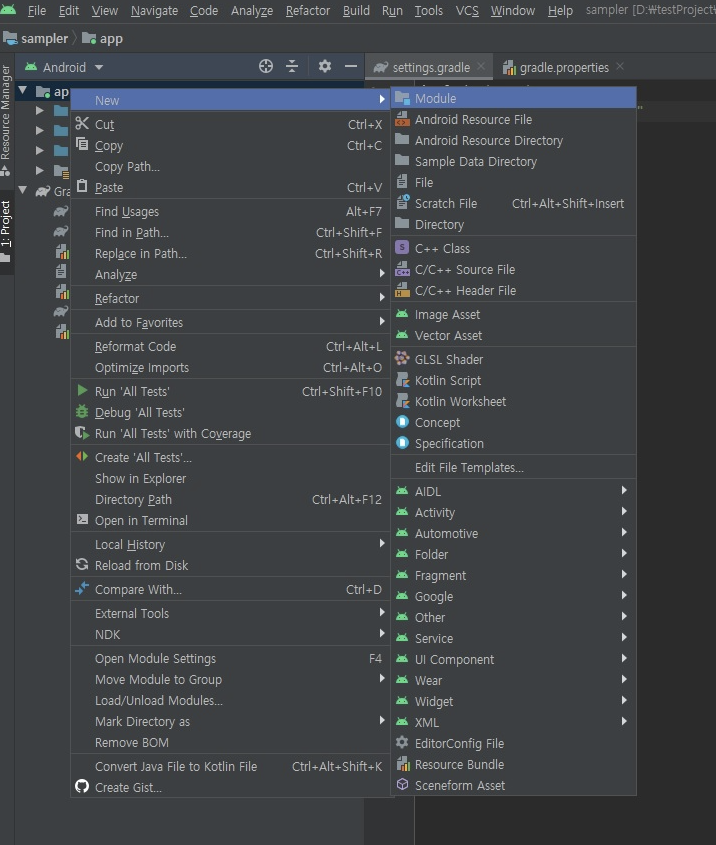Screen dimensions: 716x845
Task: Expand the UI Component submenu arrow
Action: (624, 658)
